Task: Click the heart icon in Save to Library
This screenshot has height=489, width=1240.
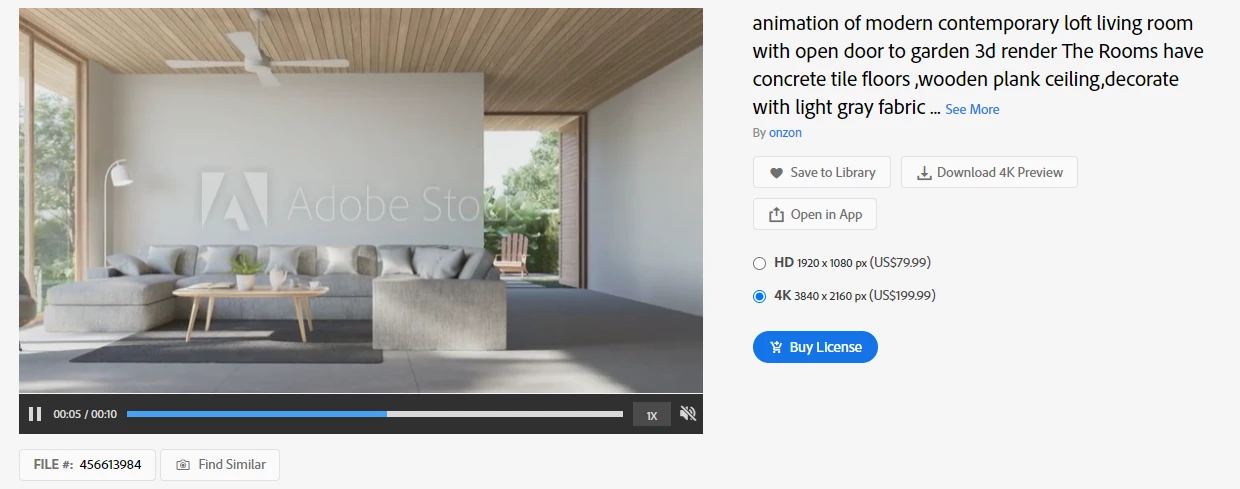Action: 776,173
